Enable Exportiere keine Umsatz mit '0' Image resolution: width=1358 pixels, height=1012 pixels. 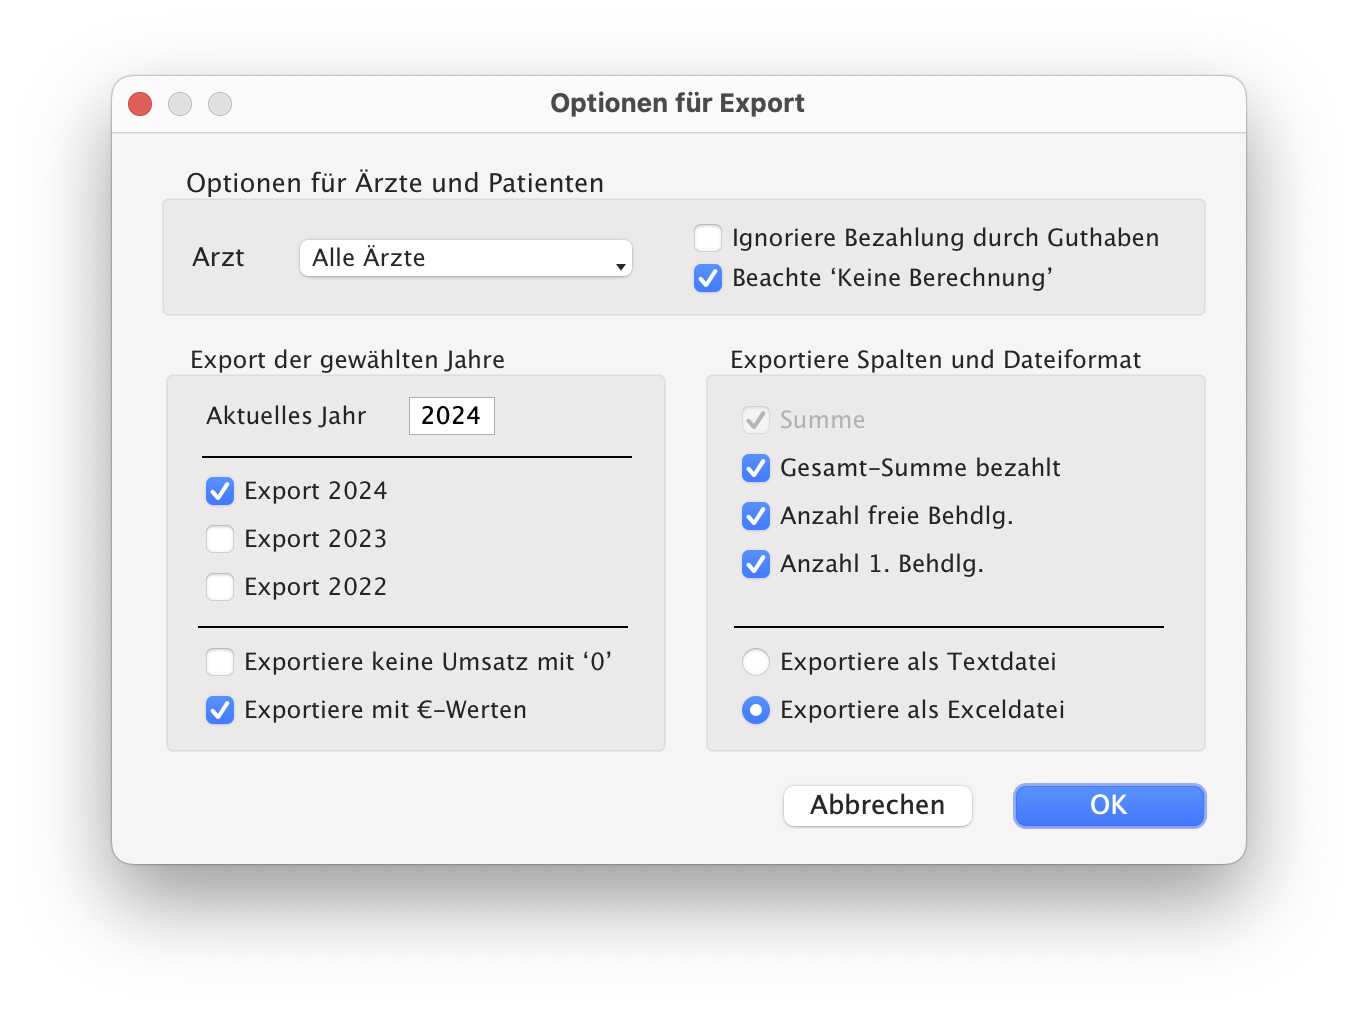(x=220, y=662)
